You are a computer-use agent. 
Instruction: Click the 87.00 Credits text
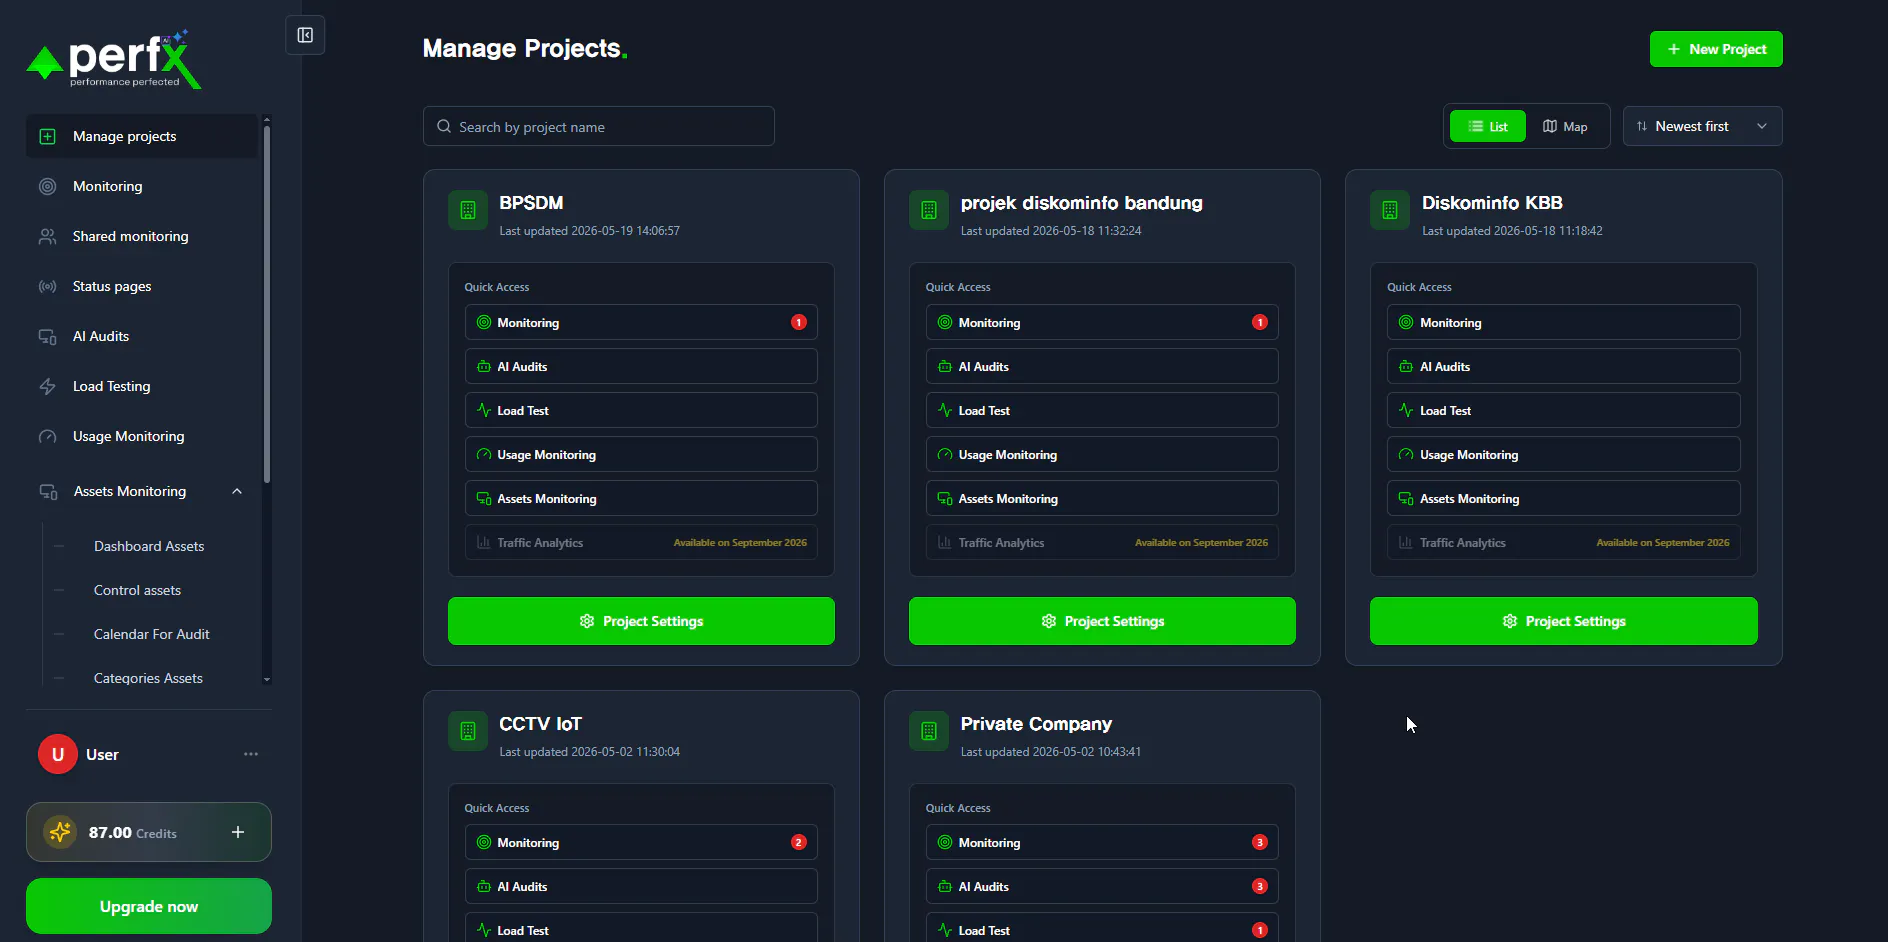pyautogui.click(x=132, y=832)
